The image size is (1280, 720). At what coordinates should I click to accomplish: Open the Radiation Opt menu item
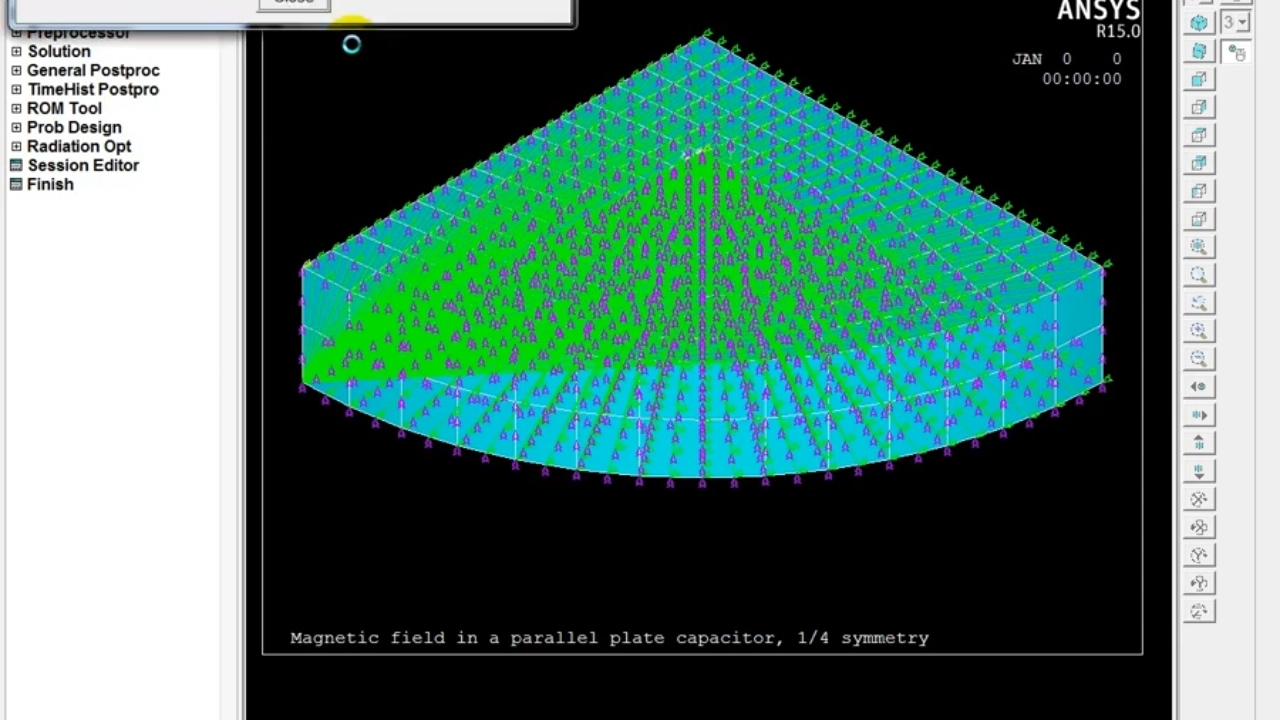pyautogui.click(x=79, y=146)
